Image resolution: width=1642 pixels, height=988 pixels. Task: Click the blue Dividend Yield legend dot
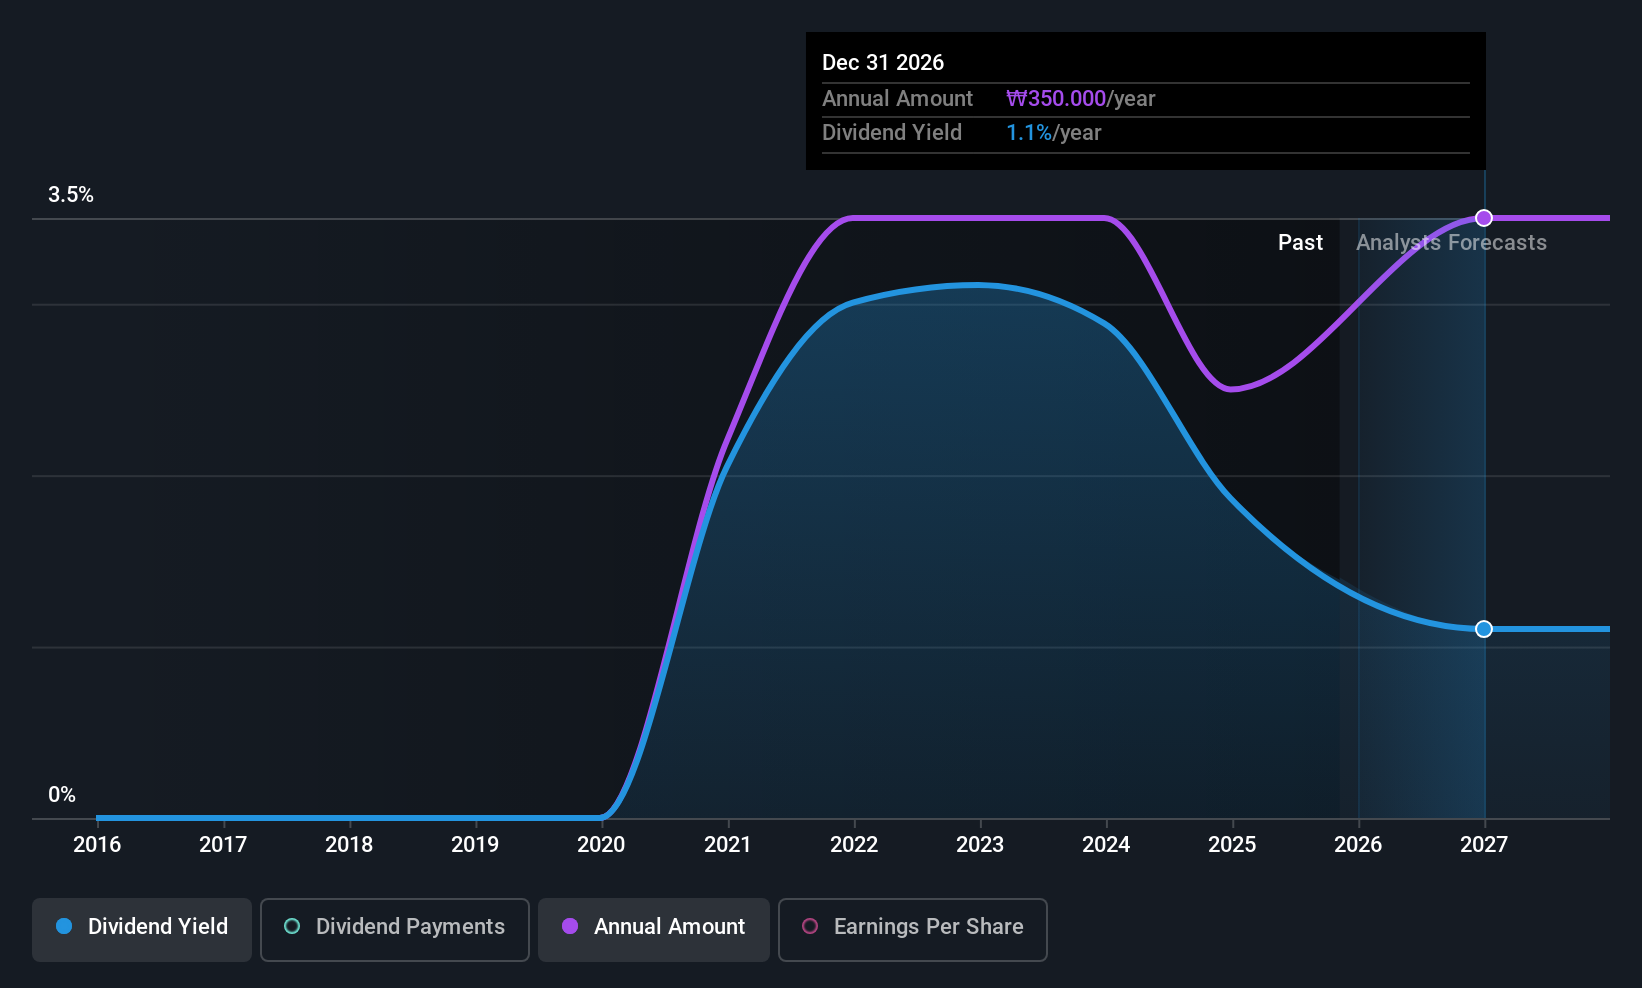(x=64, y=927)
